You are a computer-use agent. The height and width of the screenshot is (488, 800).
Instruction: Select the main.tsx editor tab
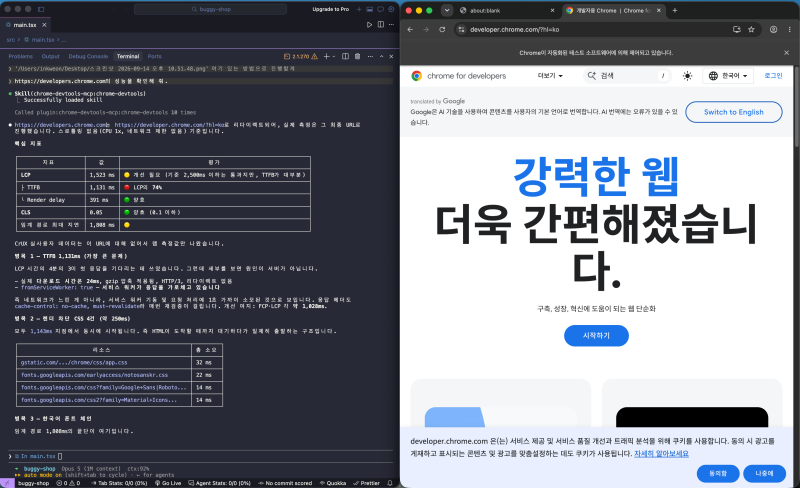[x=24, y=25]
